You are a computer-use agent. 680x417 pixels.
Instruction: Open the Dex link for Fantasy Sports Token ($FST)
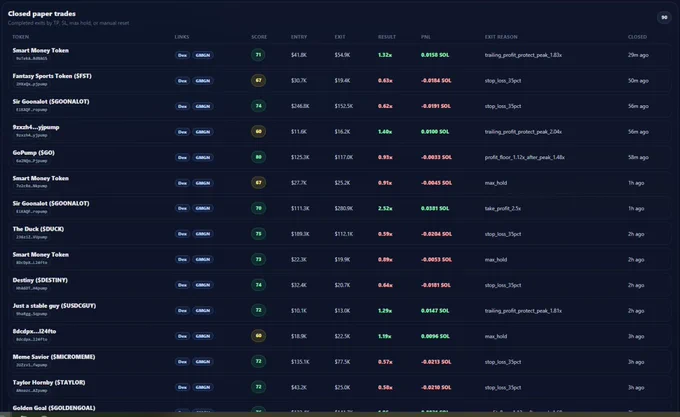[182, 81]
